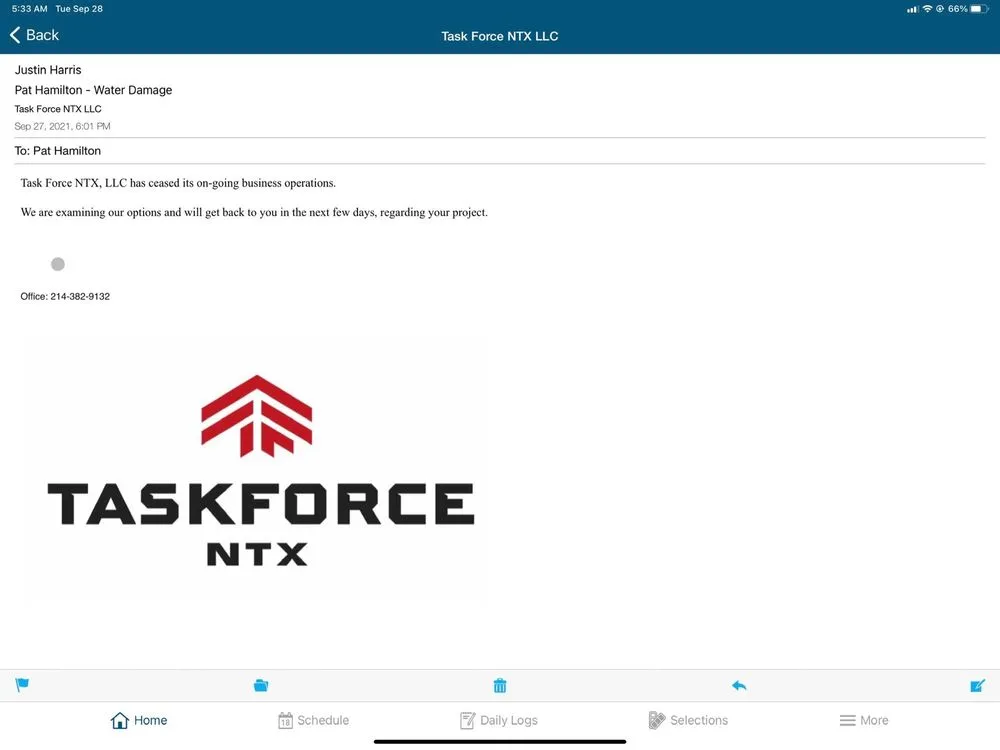The image size is (1000, 750).
Task: View the Taskforce NTX logo image
Action: [x=255, y=470]
